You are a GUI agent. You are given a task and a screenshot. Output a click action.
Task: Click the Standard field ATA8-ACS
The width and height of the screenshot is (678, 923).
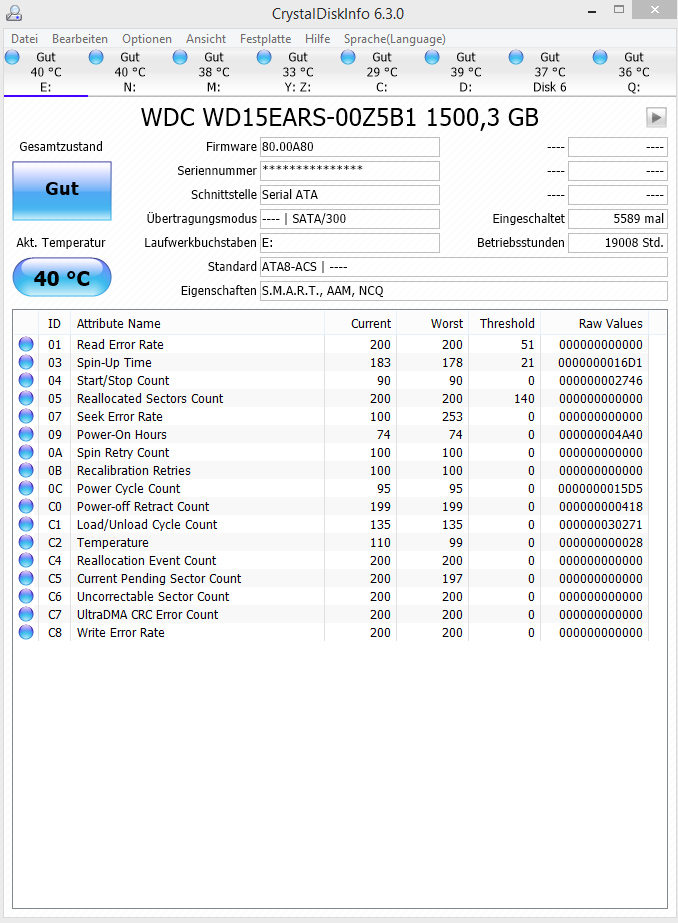[x=464, y=267]
